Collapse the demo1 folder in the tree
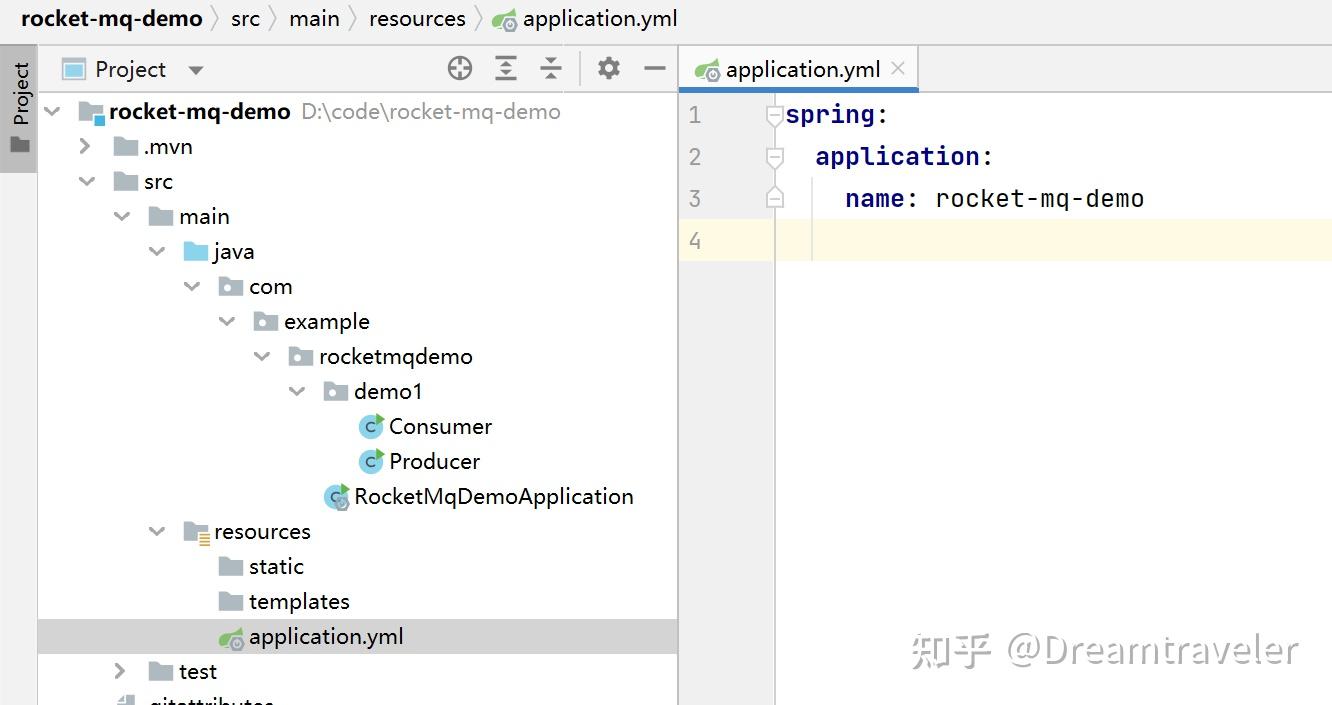Image resolution: width=1332 pixels, height=705 pixels. pyautogui.click(x=297, y=391)
